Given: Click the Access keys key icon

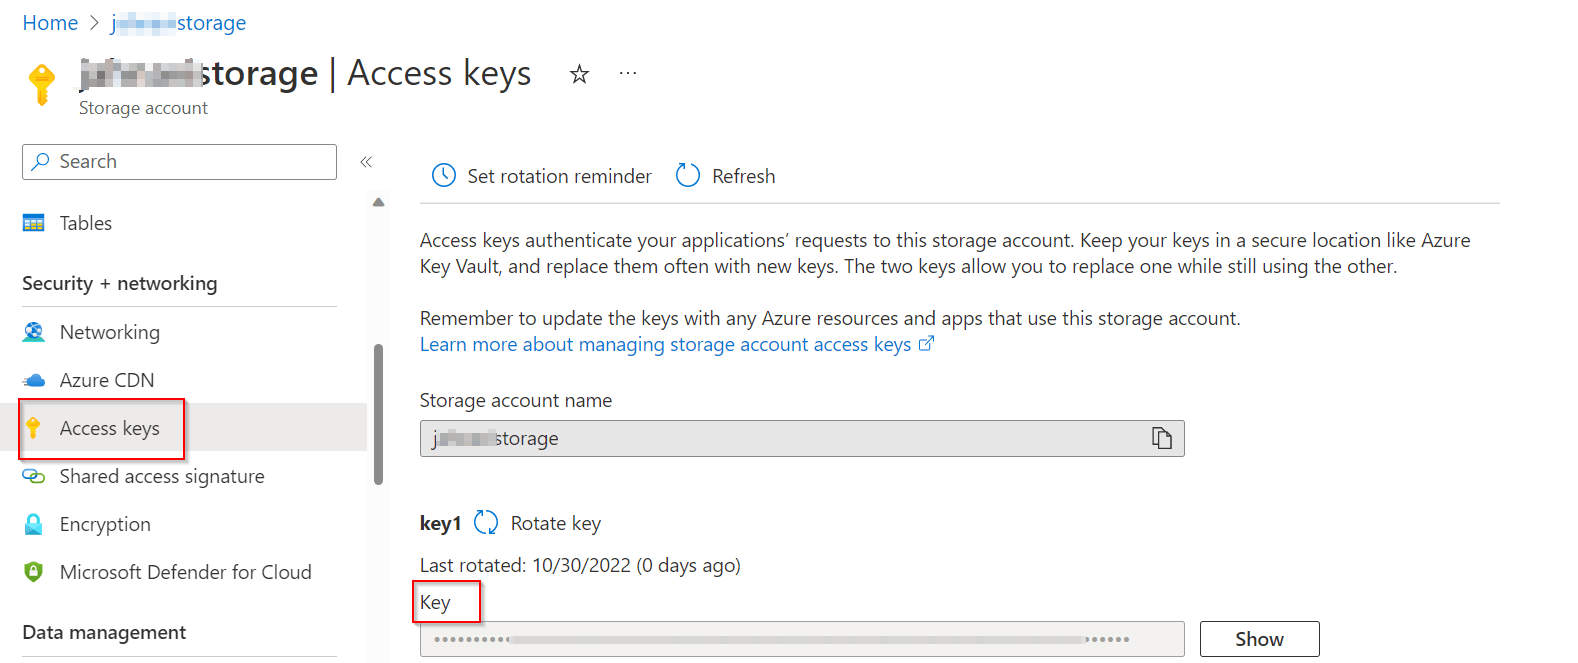Looking at the screenshot, I should pos(34,428).
